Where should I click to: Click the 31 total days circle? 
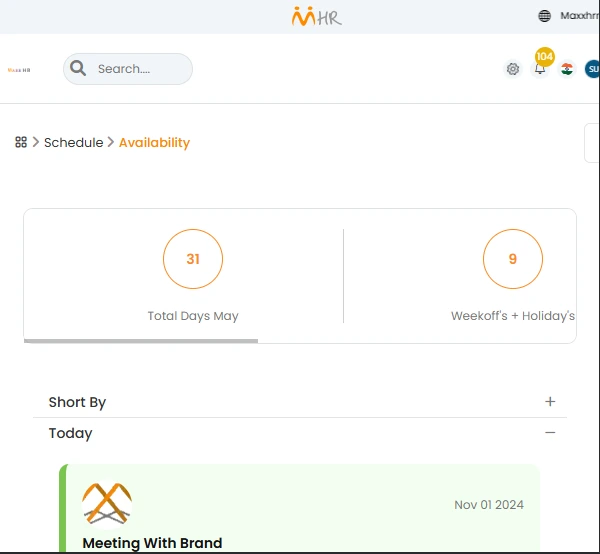[x=193, y=259]
